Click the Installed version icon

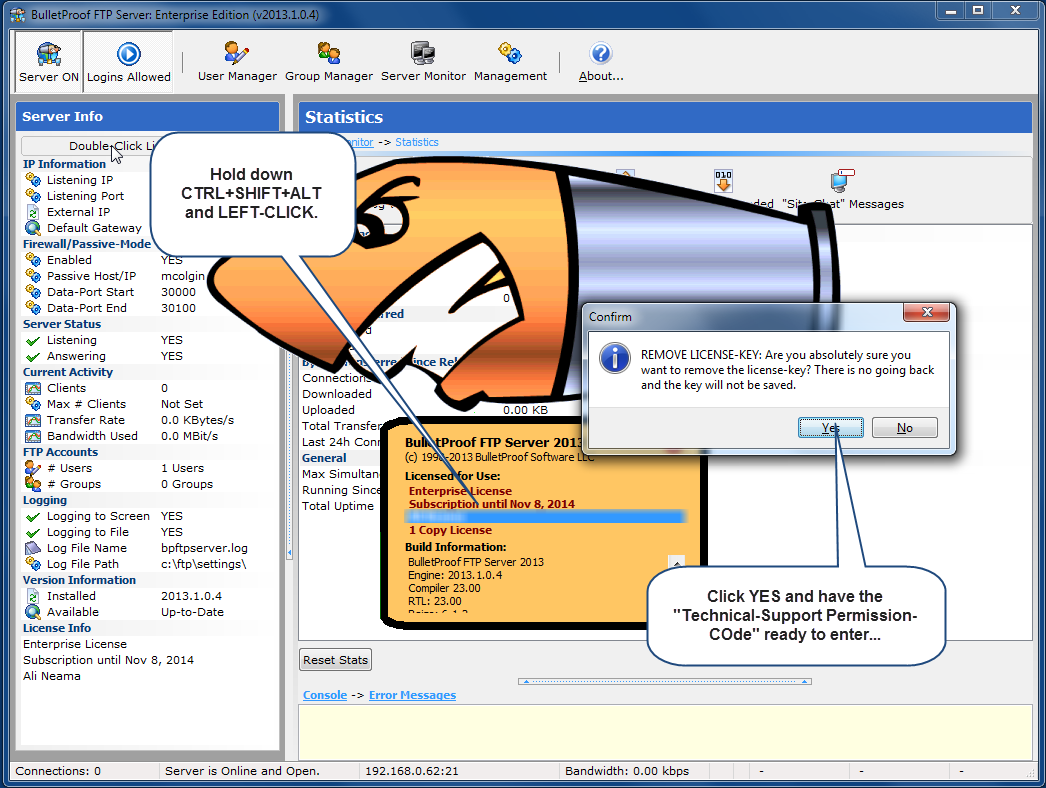pyautogui.click(x=33, y=596)
